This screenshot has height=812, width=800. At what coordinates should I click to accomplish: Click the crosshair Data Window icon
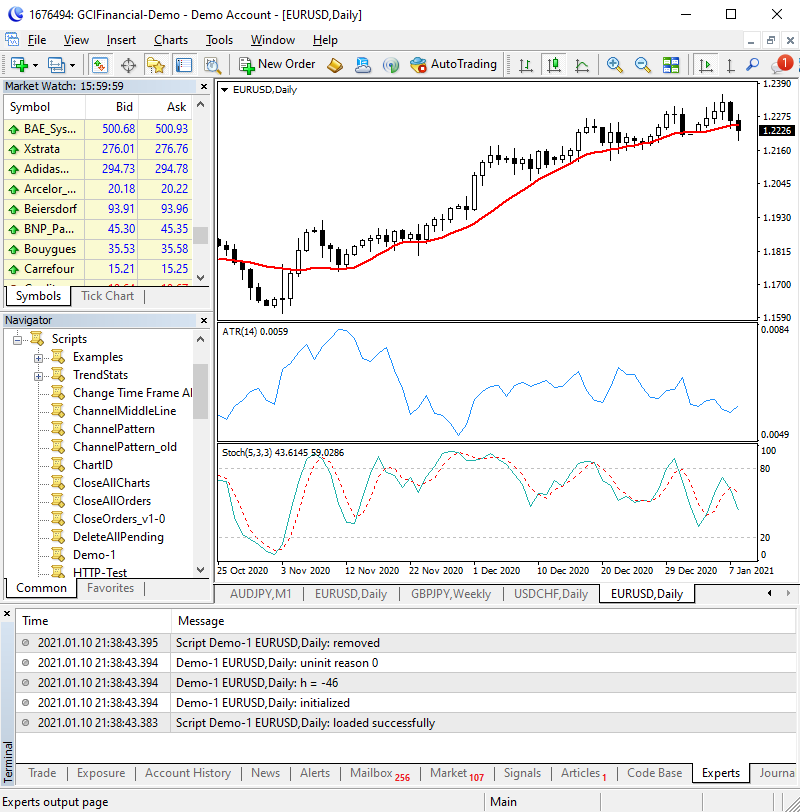(x=128, y=65)
